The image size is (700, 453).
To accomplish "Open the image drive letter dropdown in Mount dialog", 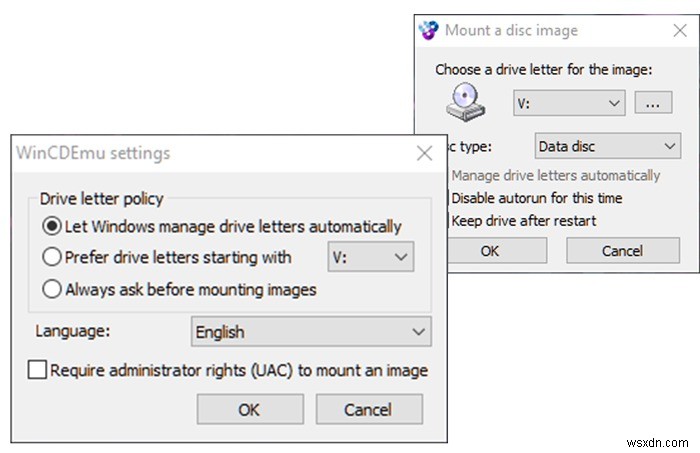I will (x=569, y=103).
